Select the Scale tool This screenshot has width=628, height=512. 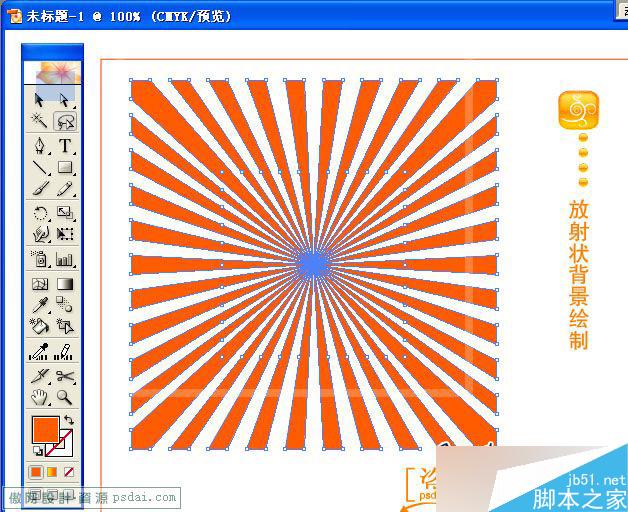tap(65, 213)
